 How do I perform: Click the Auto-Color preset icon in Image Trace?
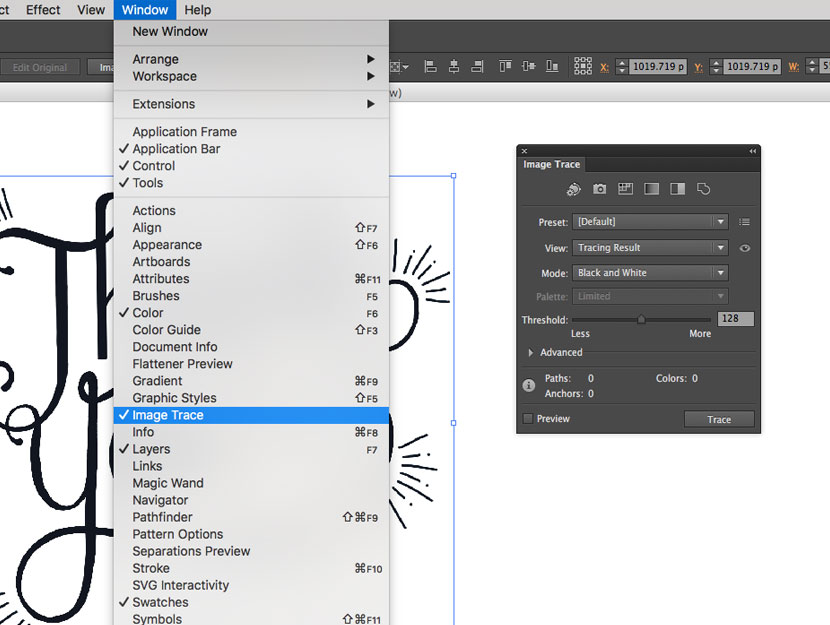click(x=573, y=189)
